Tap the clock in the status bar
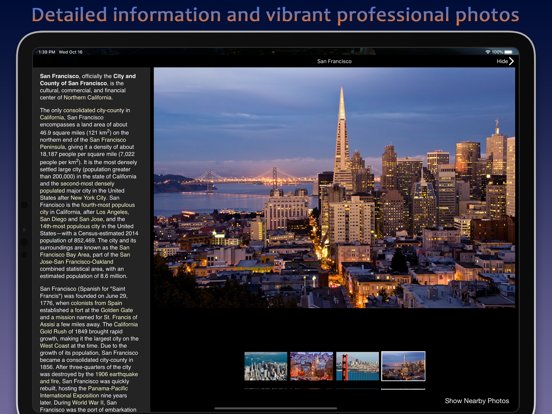Screen dimensions: 552x414 (47, 52)
